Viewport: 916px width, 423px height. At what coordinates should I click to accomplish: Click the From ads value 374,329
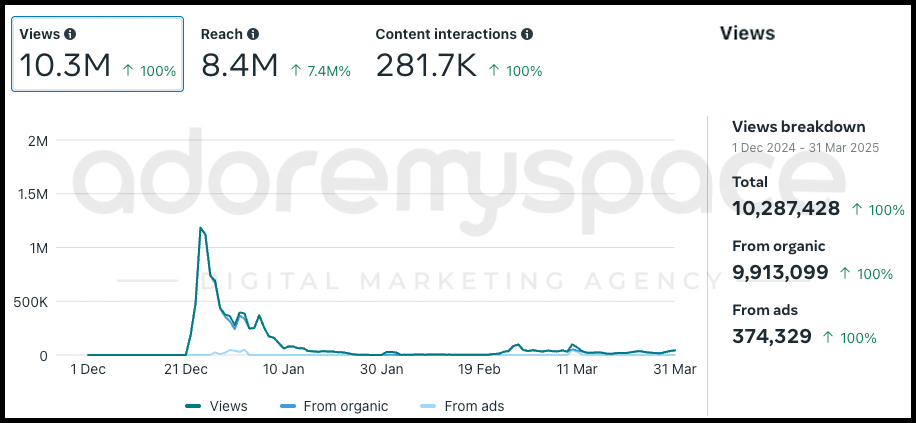(772, 337)
